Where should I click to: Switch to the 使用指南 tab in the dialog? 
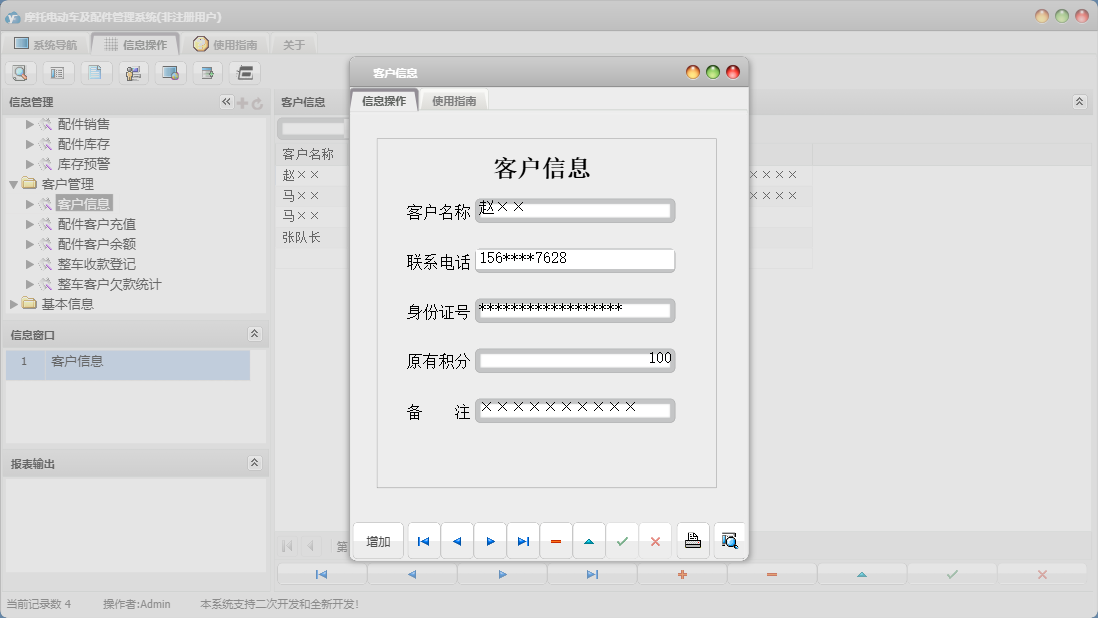pyautogui.click(x=454, y=101)
